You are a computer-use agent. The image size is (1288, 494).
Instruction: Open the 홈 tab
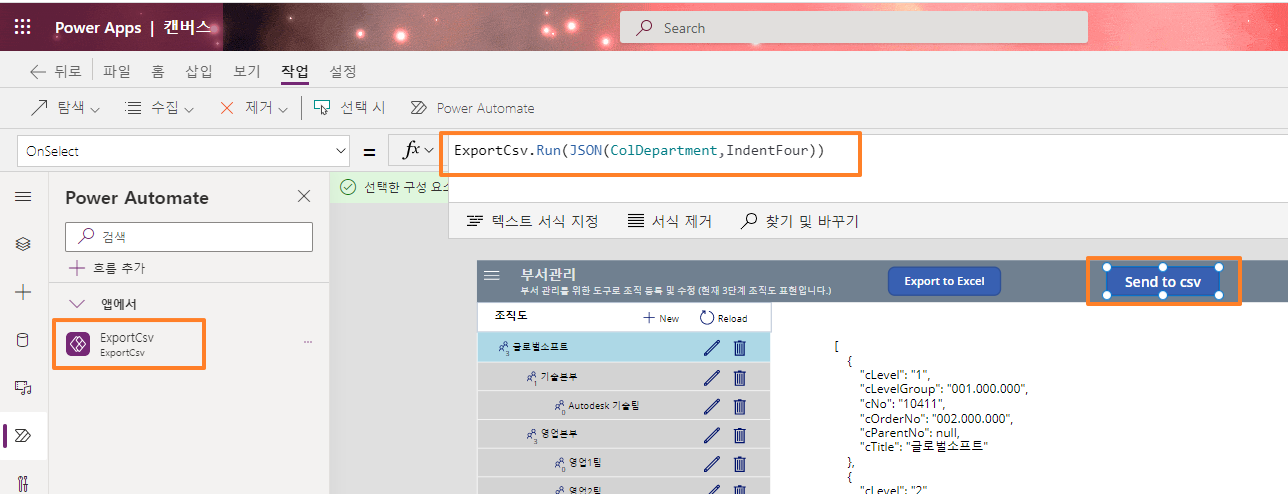158,71
